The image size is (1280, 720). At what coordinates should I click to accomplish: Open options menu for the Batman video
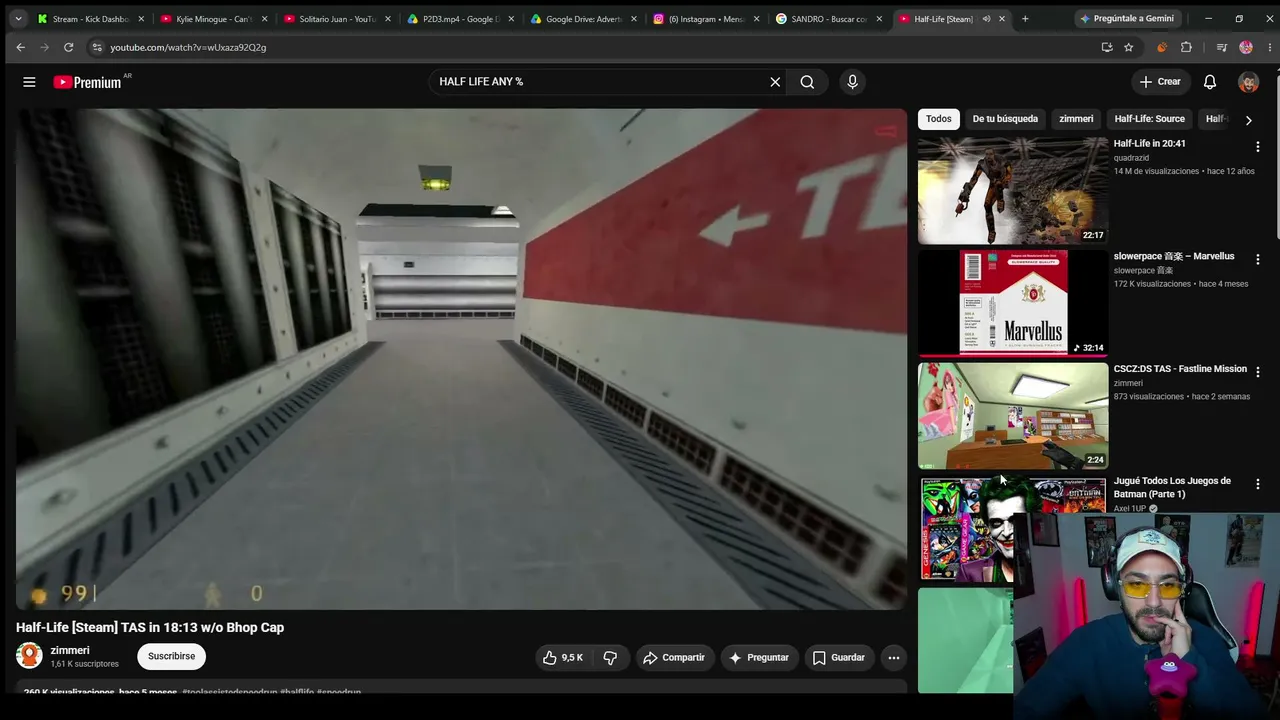pyautogui.click(x=1257, y=484)
